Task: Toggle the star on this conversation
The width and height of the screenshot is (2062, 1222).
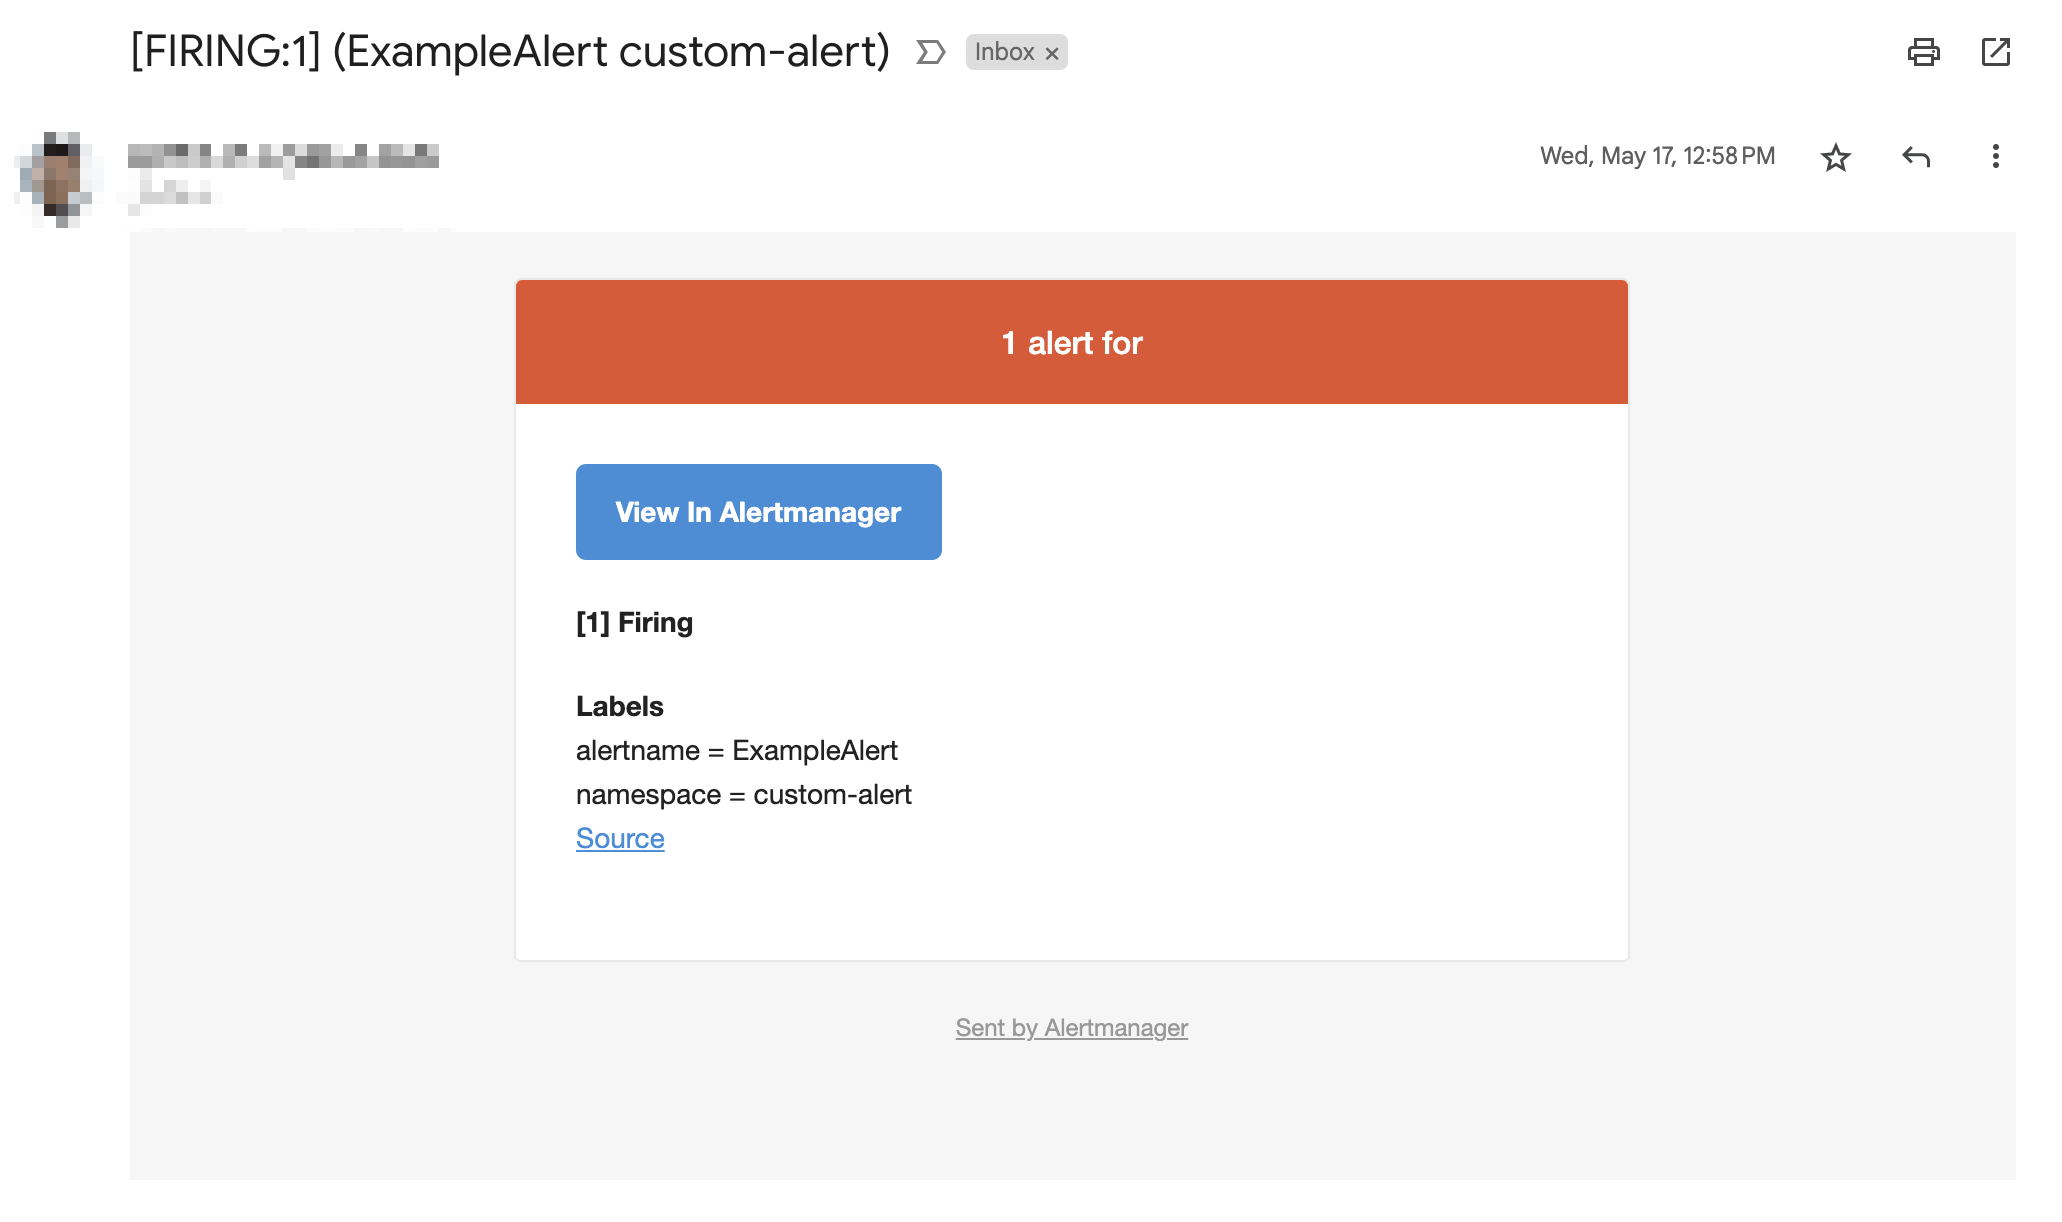Action: pyautogui.click(x=1836, y=156)
